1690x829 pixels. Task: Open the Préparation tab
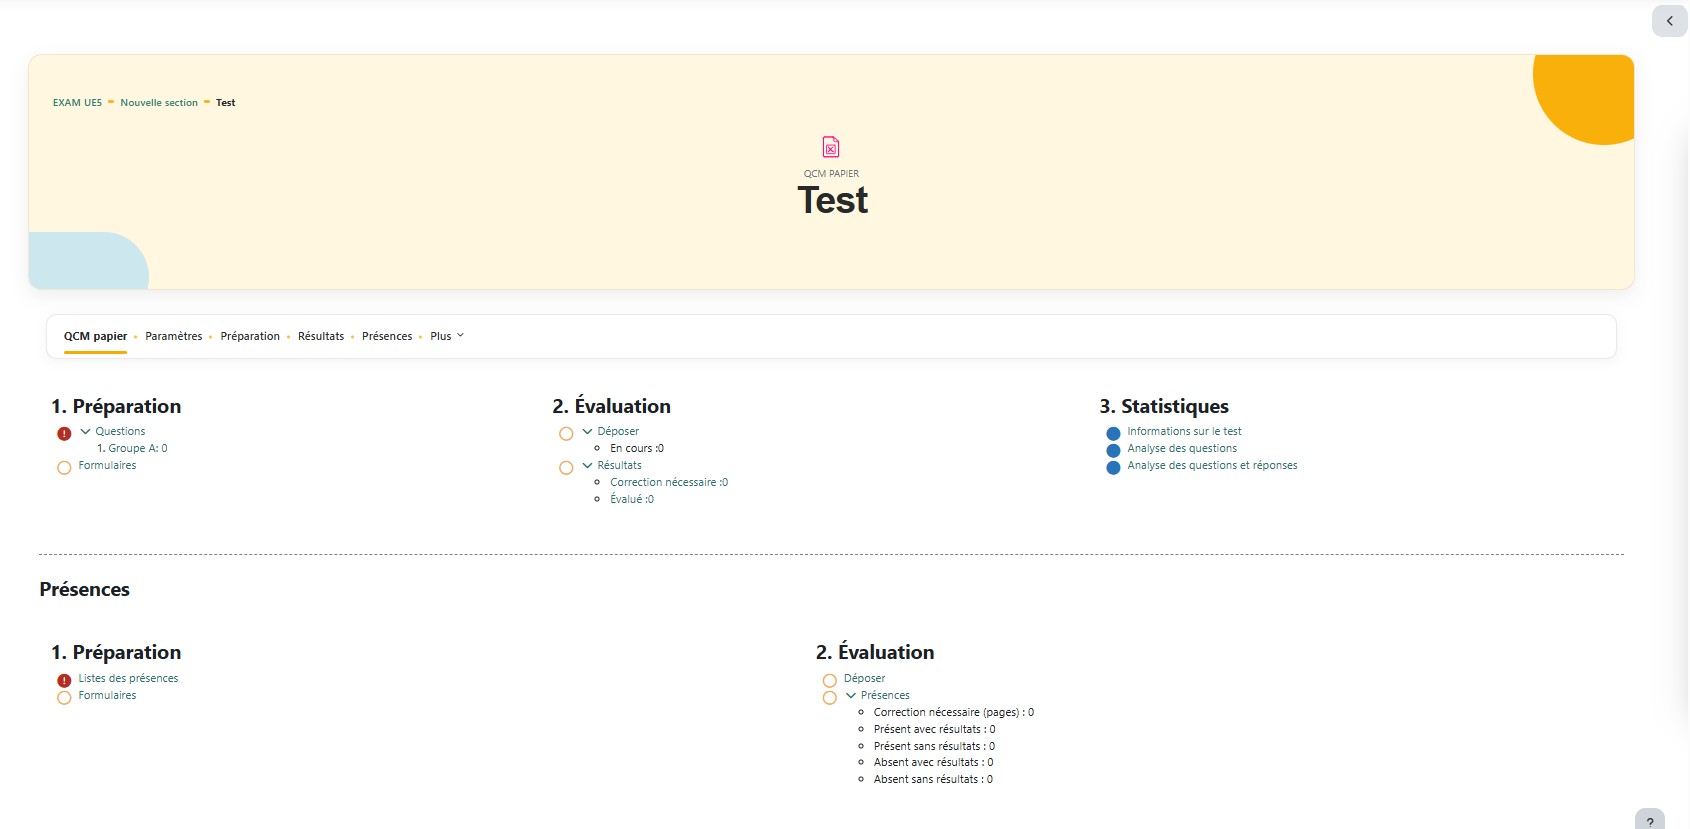click(x=250, y=336)
